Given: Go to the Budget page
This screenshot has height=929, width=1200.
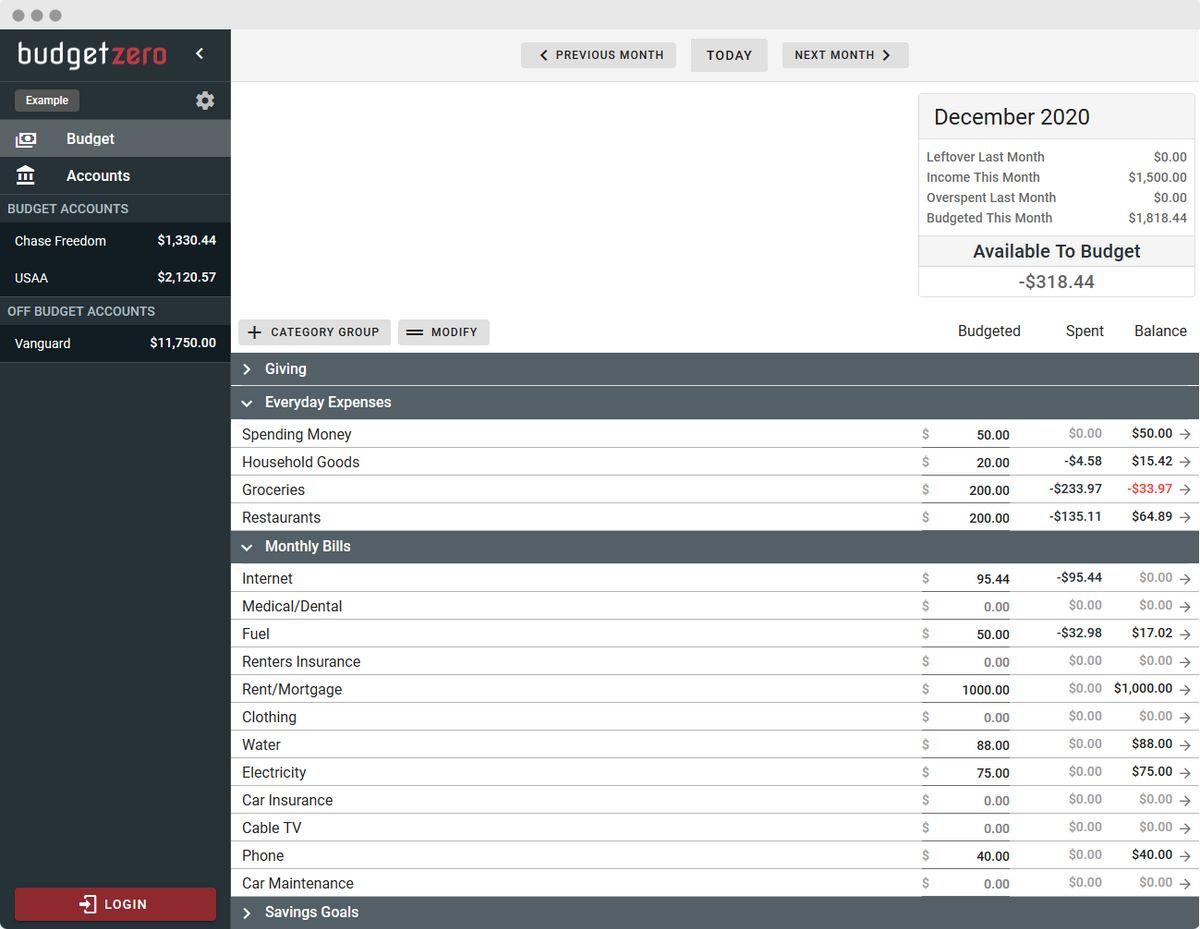Looking at the screenshot, I should click(115, 139).
